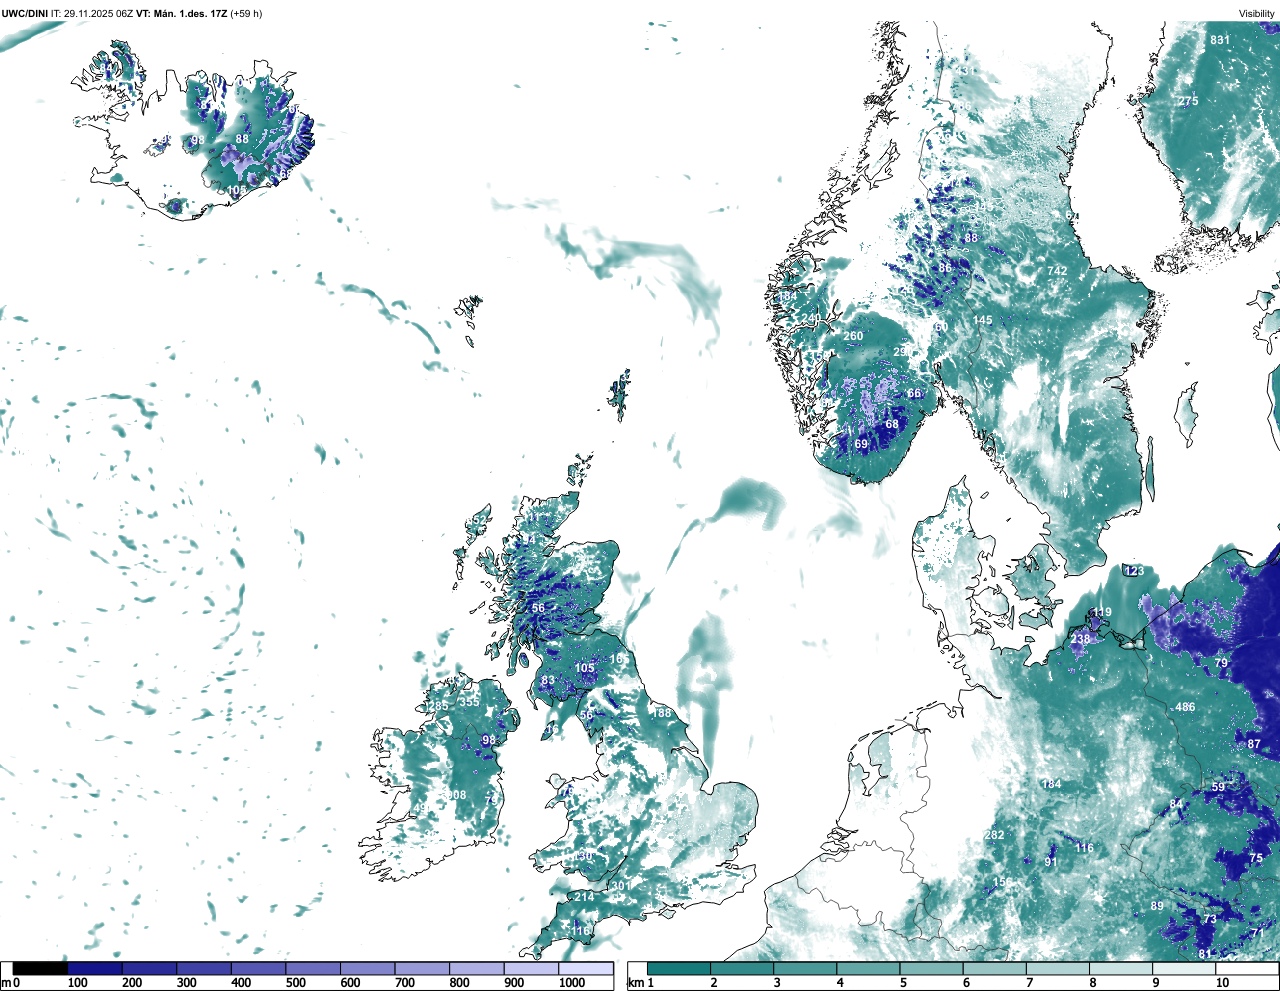Click the 1–2 km dark teal legend swatch
Image resolution: width=1280 pixels, height=991 pixels.
click(x=679, y=968)
